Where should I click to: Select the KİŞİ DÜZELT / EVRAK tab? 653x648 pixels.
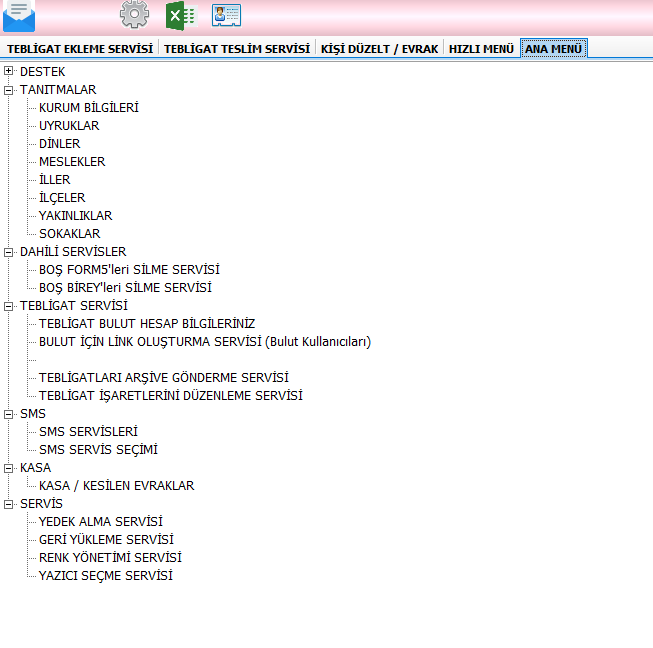[379, 48]
